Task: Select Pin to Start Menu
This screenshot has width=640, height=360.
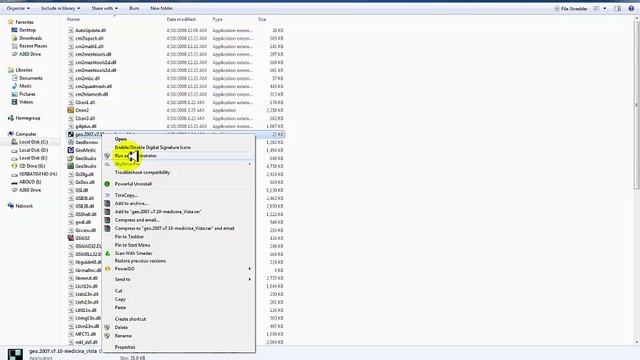Action: click(132, 245)
